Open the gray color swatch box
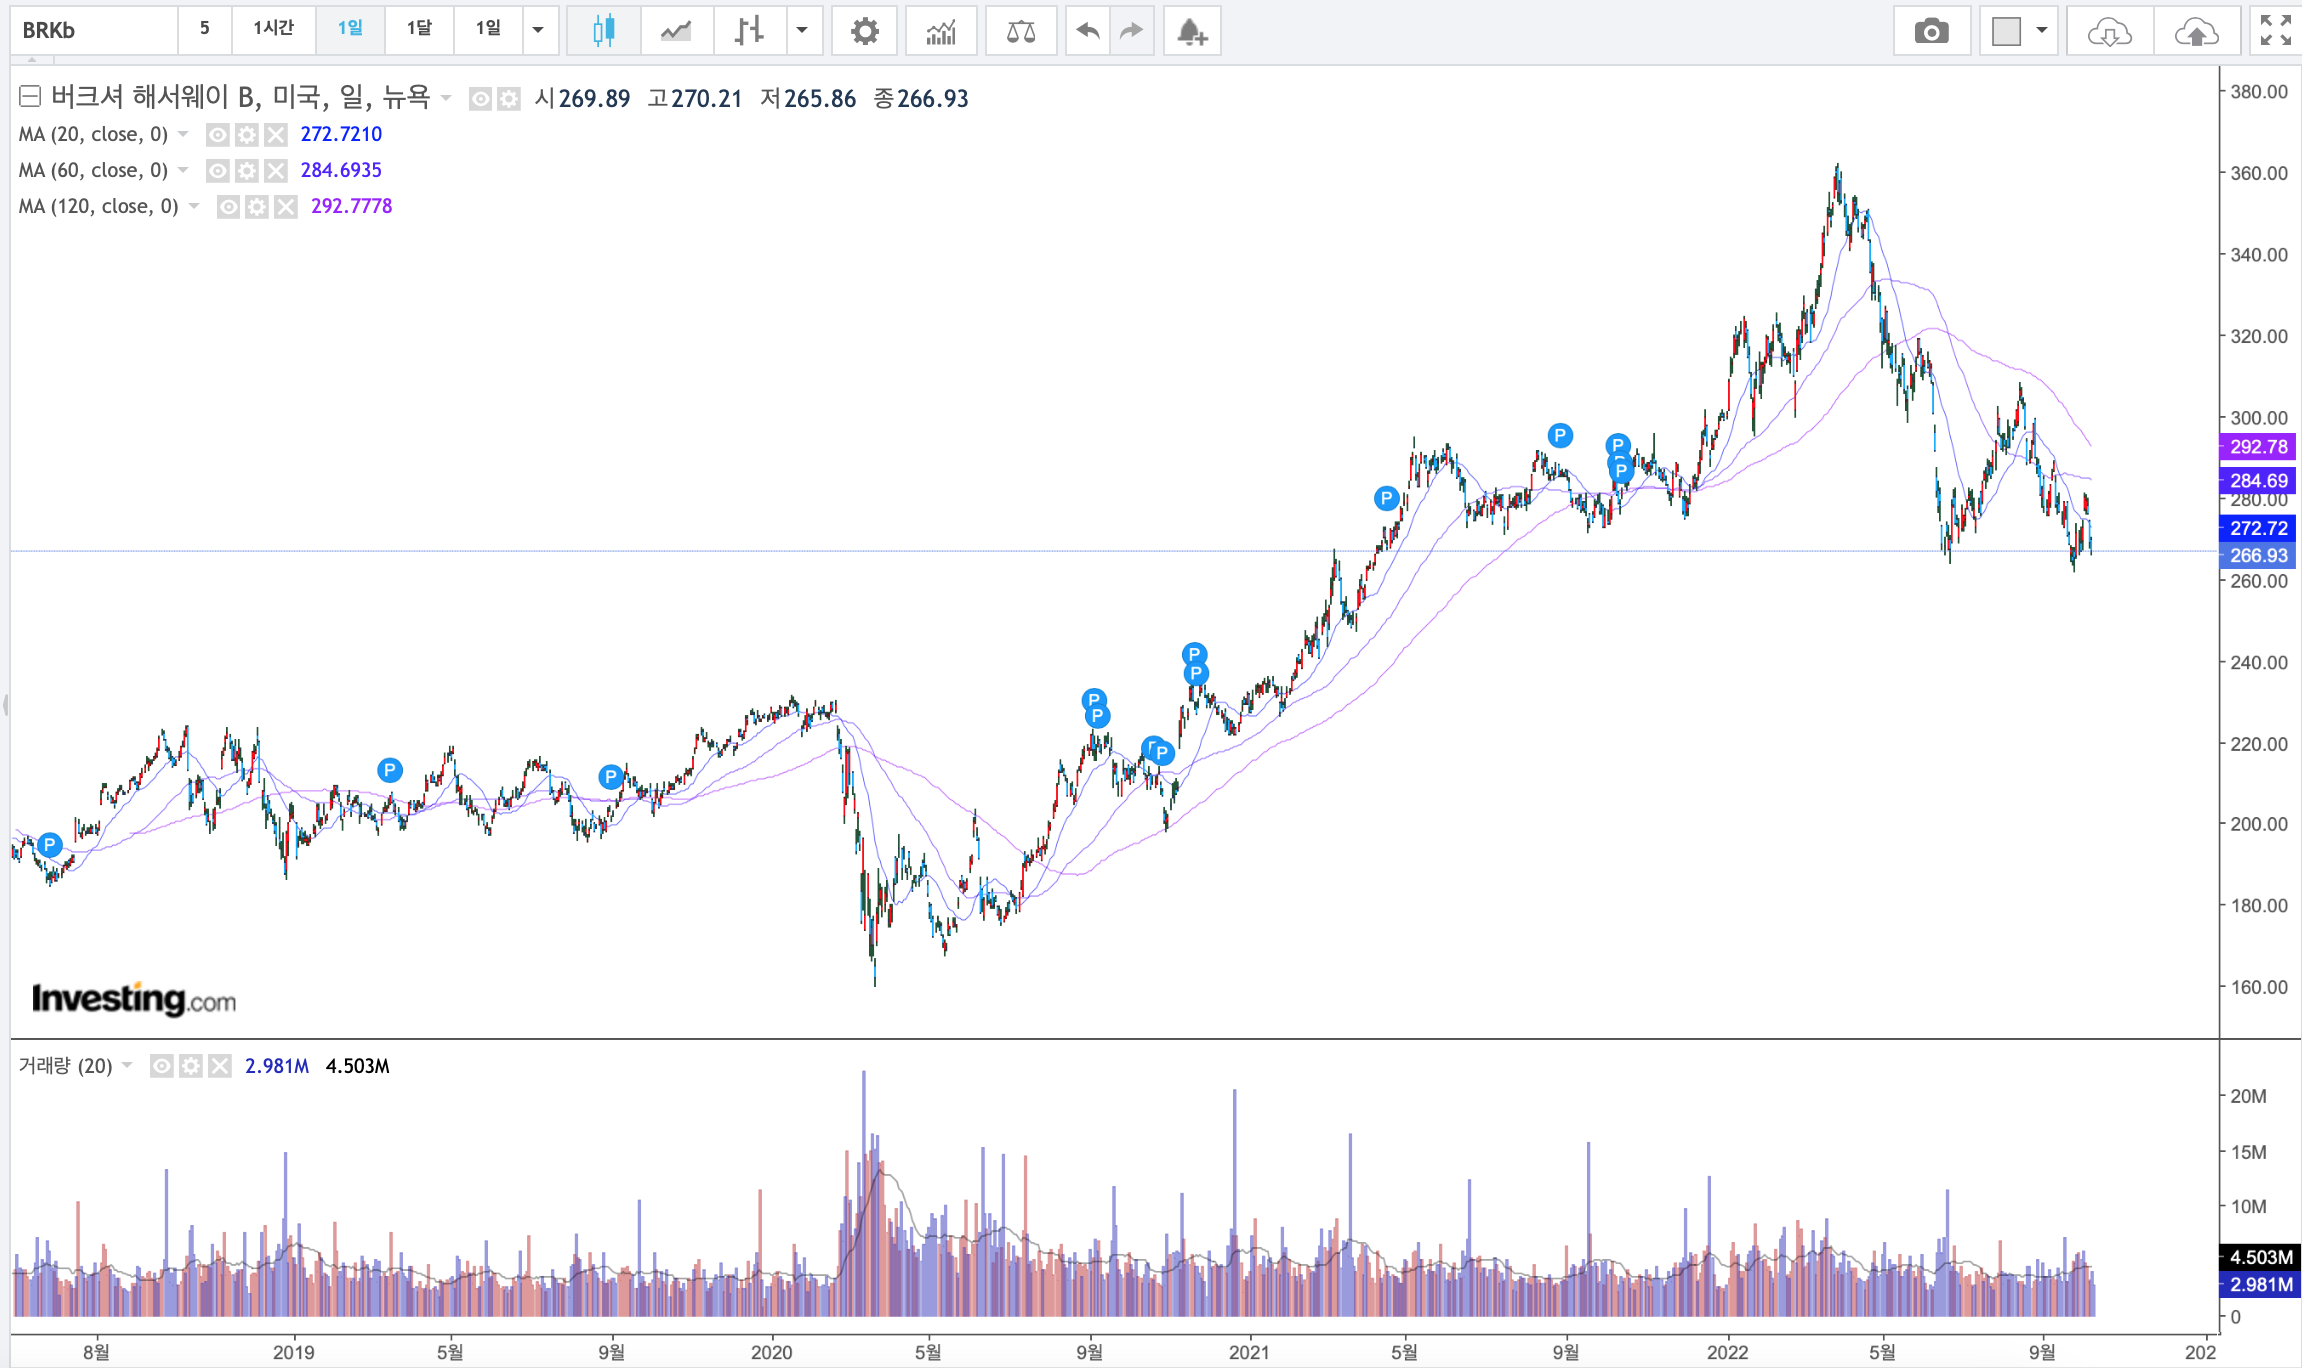The width and height of the screenshot is (2302, 1368). (x=2006, y=31)
